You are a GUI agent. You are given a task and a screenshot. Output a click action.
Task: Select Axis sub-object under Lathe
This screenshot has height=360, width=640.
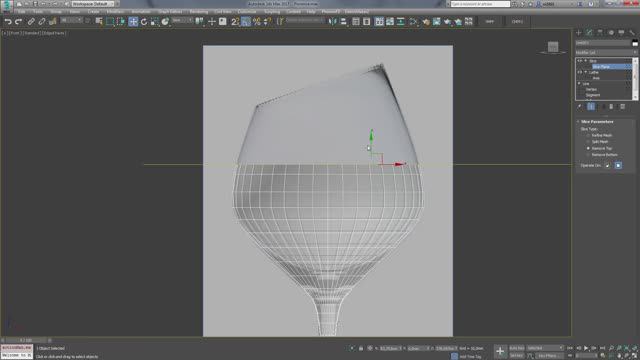pos(596,78)
